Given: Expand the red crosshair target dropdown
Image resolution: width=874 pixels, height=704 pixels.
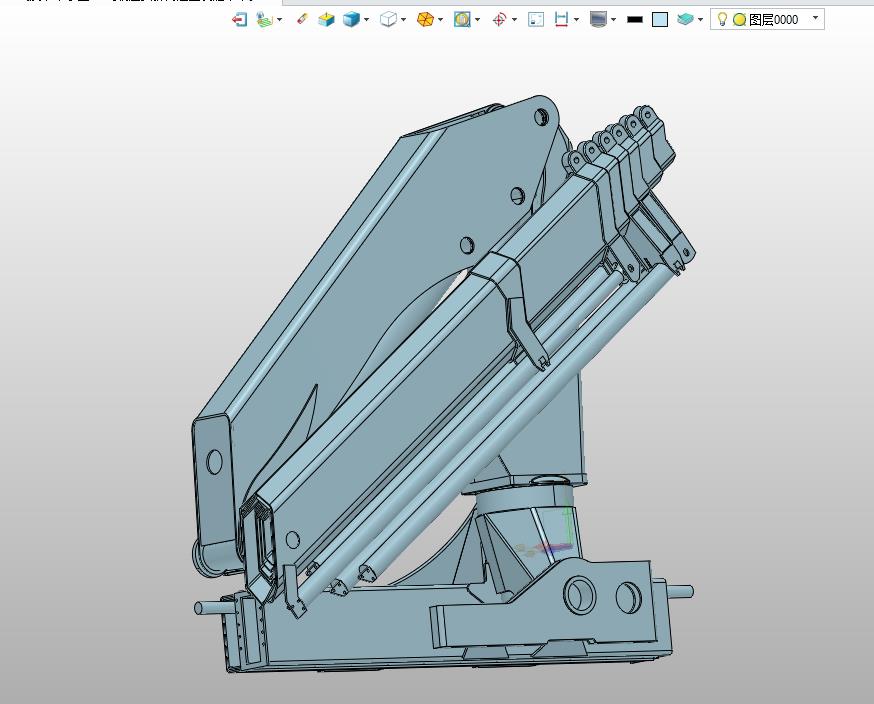Looking at the screenshot, I should pyautogui.click(x=514, y=20).
